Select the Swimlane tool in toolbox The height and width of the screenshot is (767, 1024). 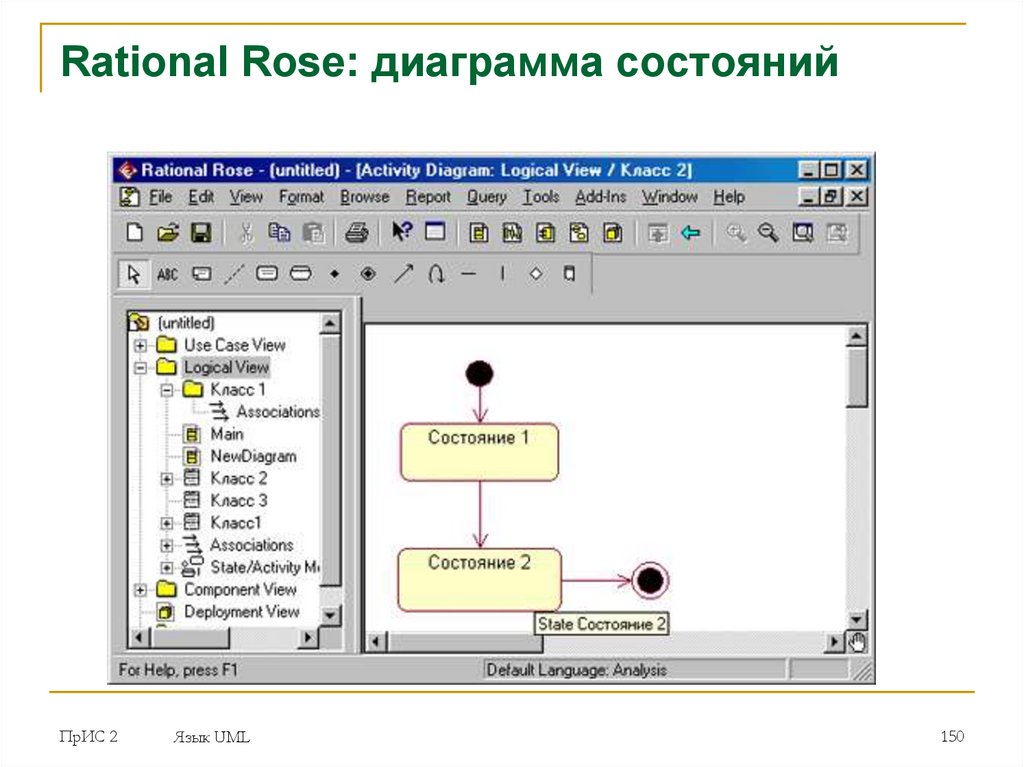569,274
